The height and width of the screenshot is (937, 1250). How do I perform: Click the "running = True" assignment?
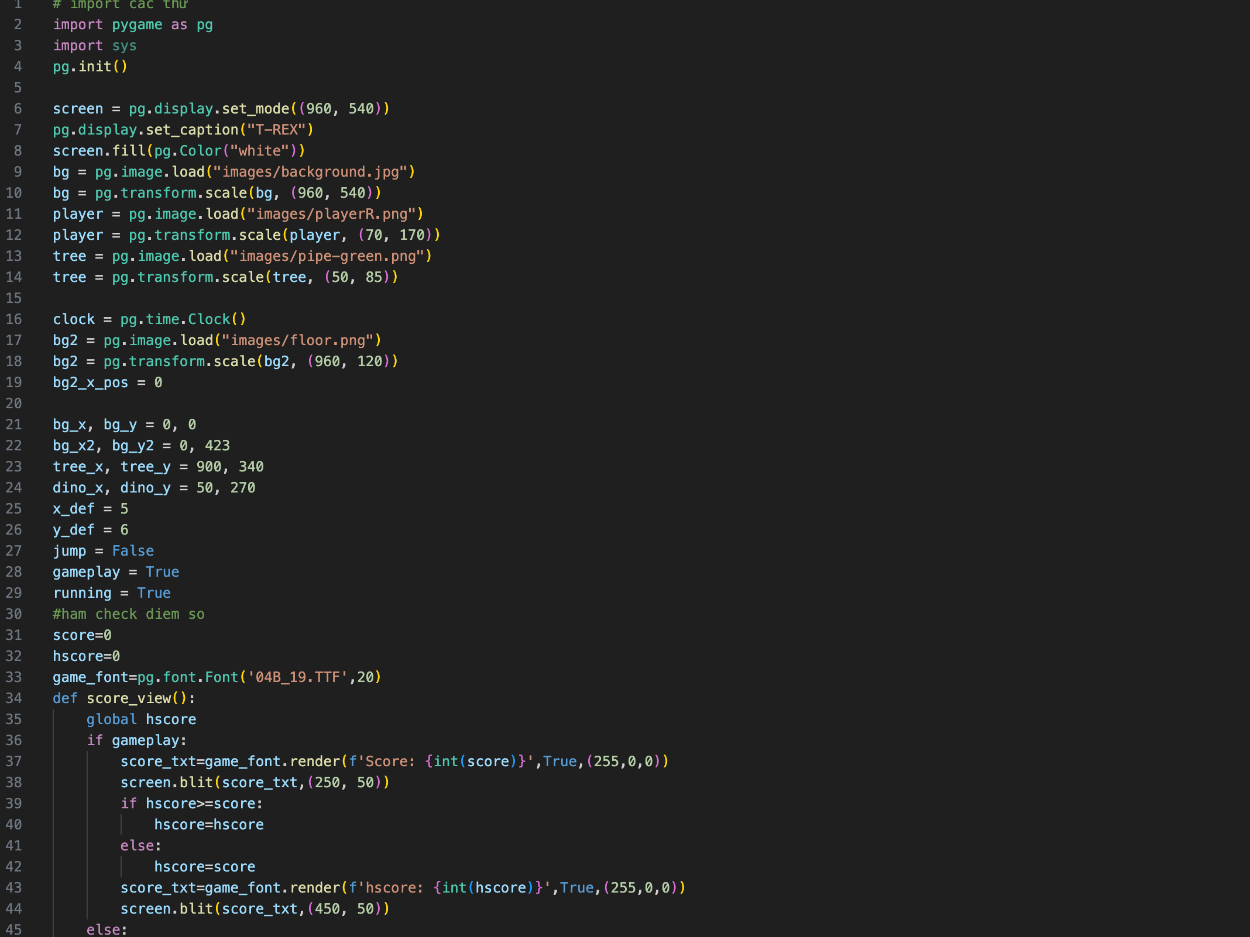[x=112, y=593]
